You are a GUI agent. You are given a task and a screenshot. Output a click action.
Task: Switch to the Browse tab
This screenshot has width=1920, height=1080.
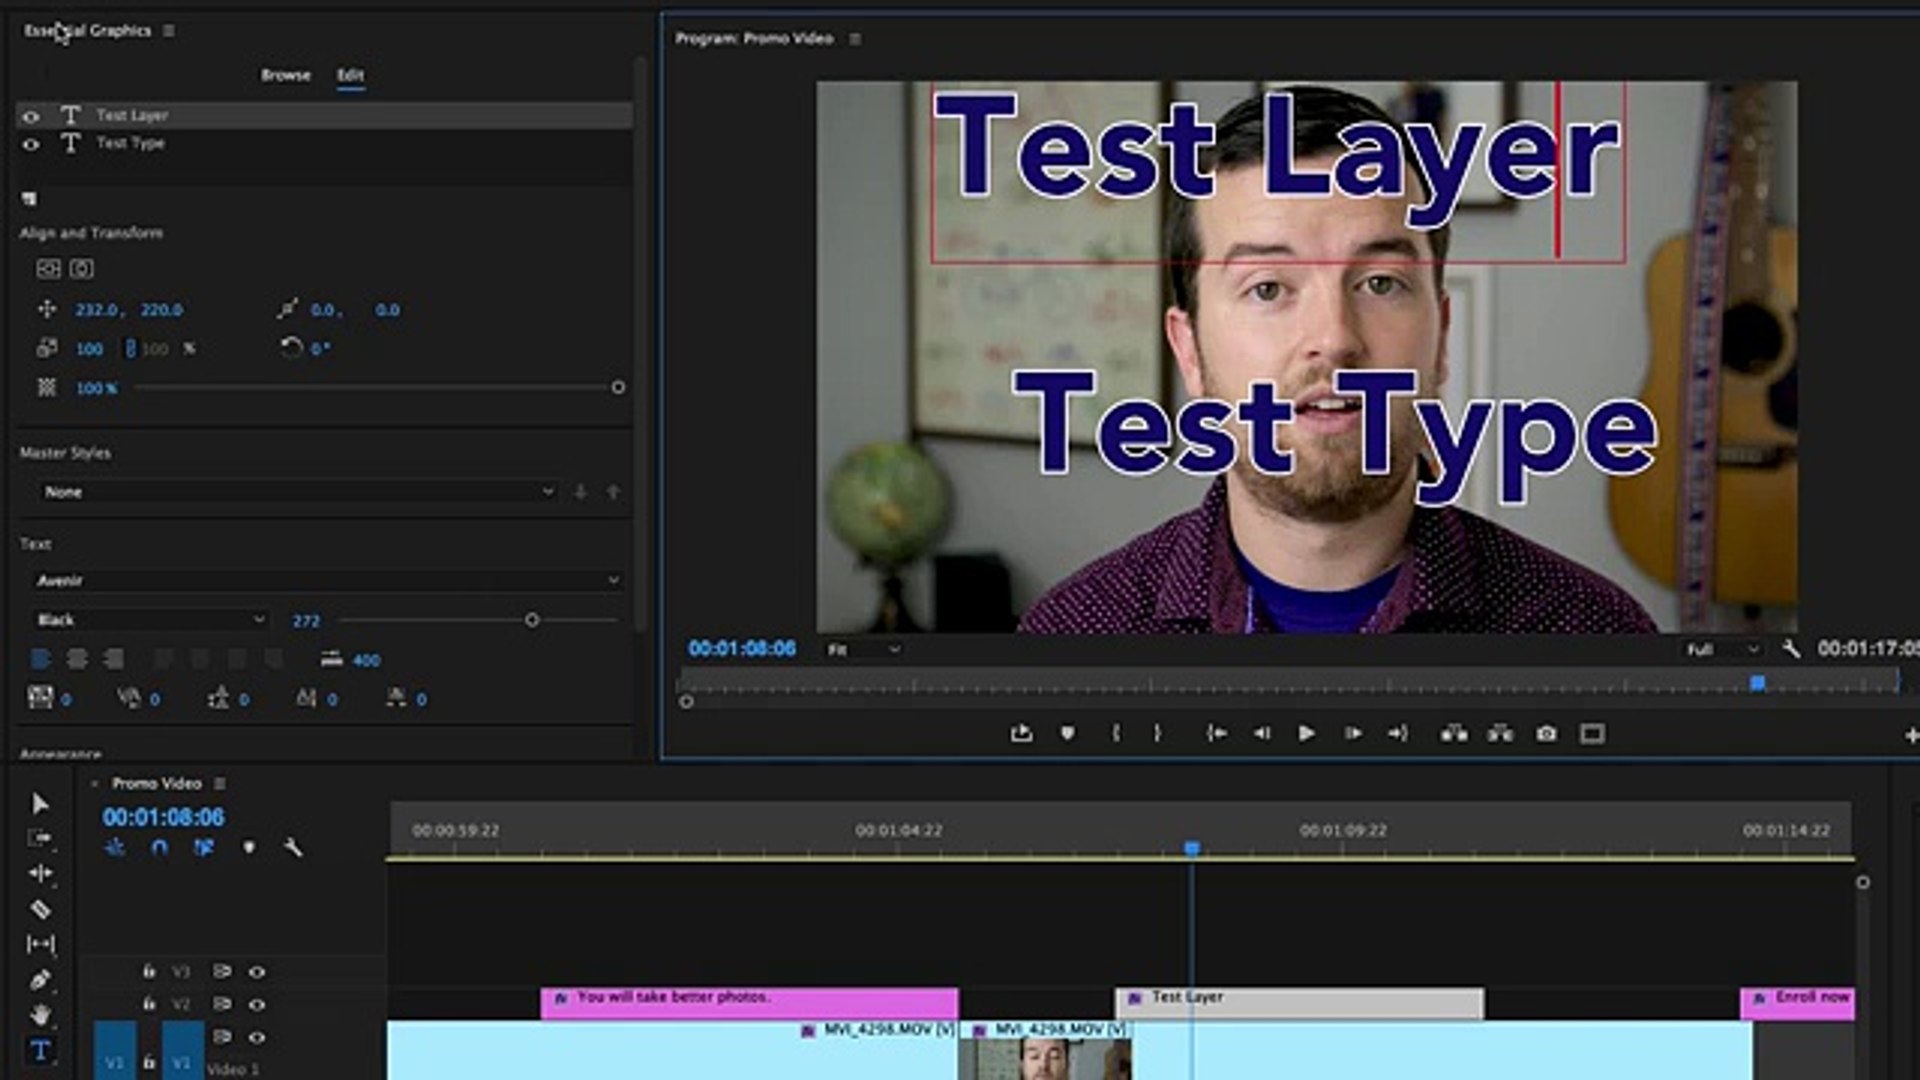tap(286, 75)
